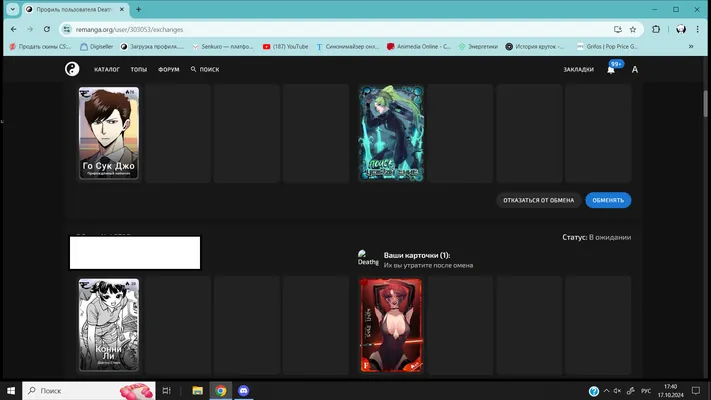Open ЗАКЛАДКИ in the site header
The image size is (711, 400).
tap(578, 69)
